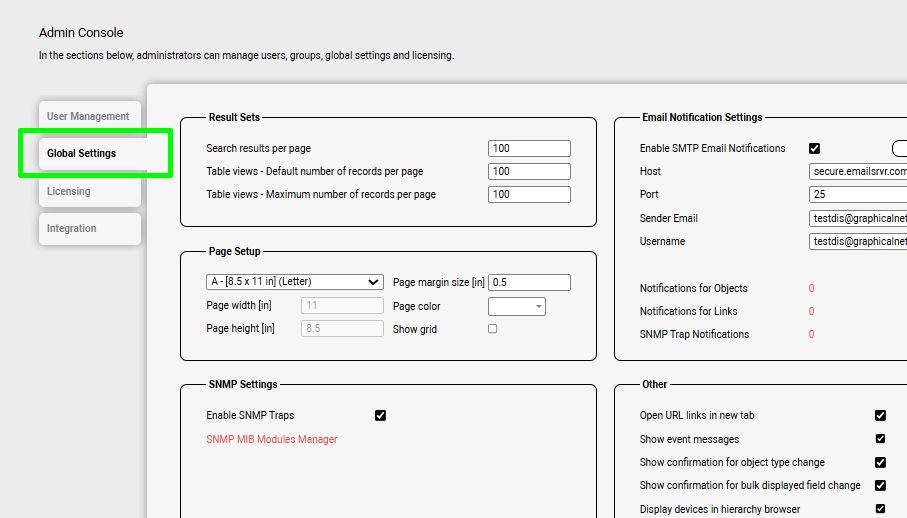907x518 pixels.
Task: Select the Global Settings tab
Action: coord(82,153)
